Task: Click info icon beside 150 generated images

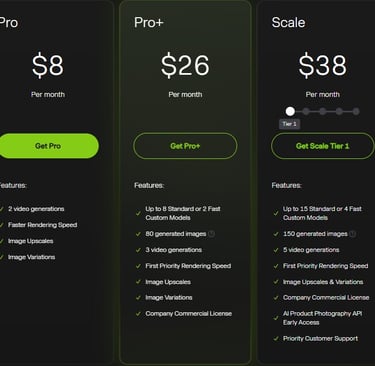Action: click(353, 234)
